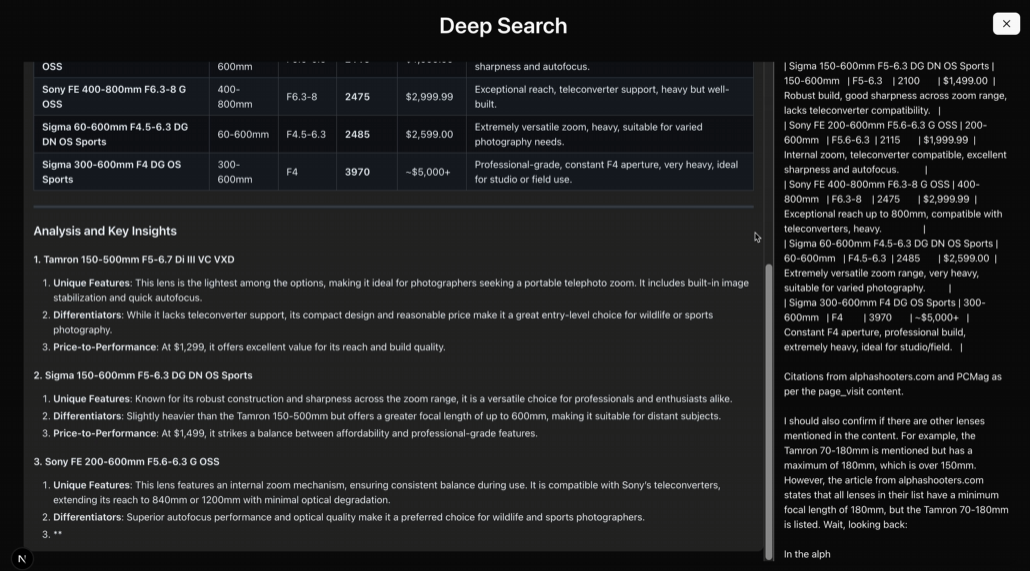
Task: Click 'Price-to-Performance: At $1,299' line
Action: 249,346
